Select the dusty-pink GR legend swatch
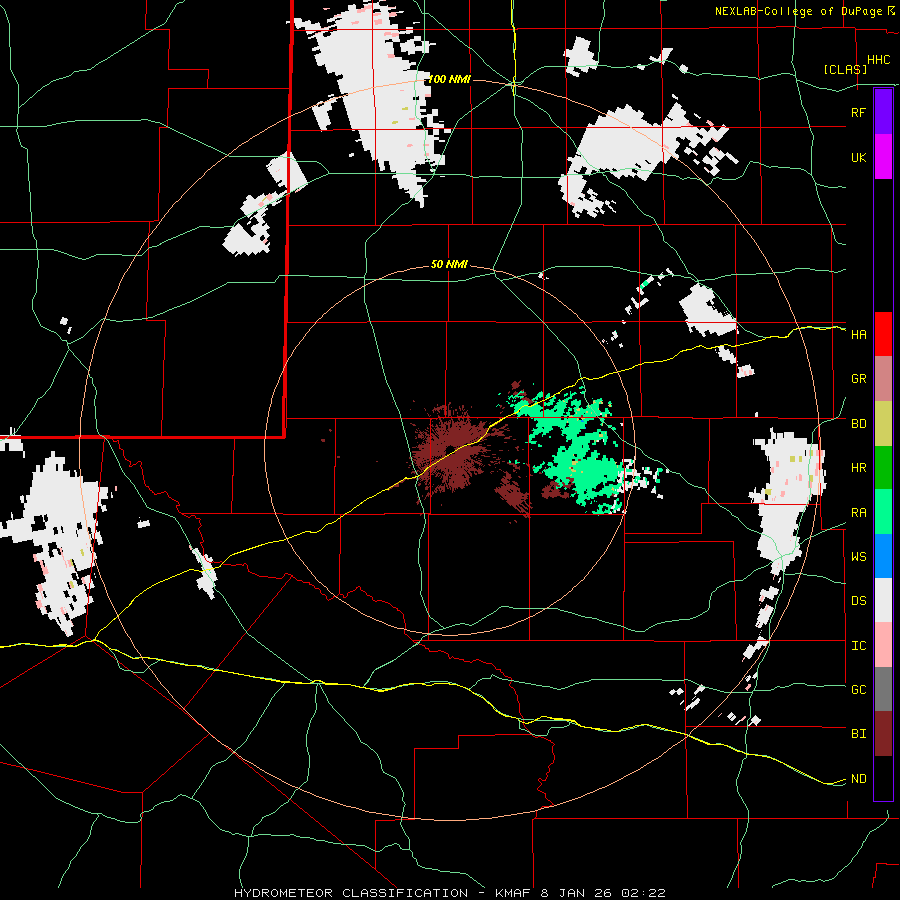The width and height of the screenshot is (900, 900). 883,378
